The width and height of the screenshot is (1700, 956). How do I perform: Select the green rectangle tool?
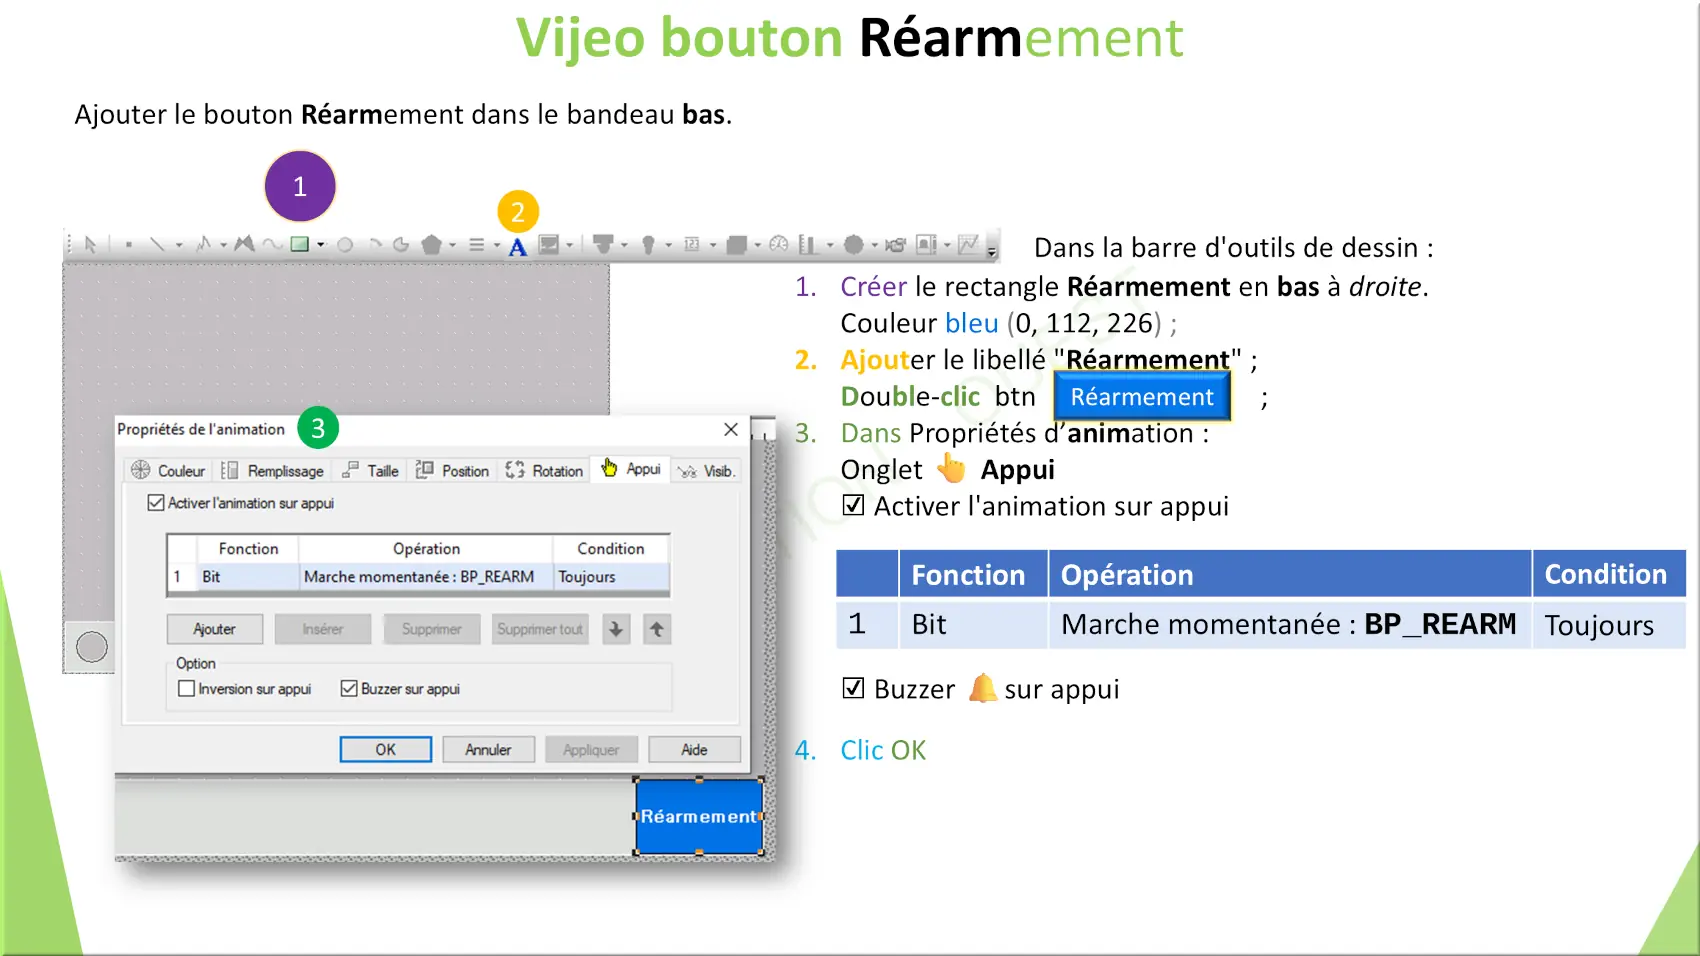(299, 244)
